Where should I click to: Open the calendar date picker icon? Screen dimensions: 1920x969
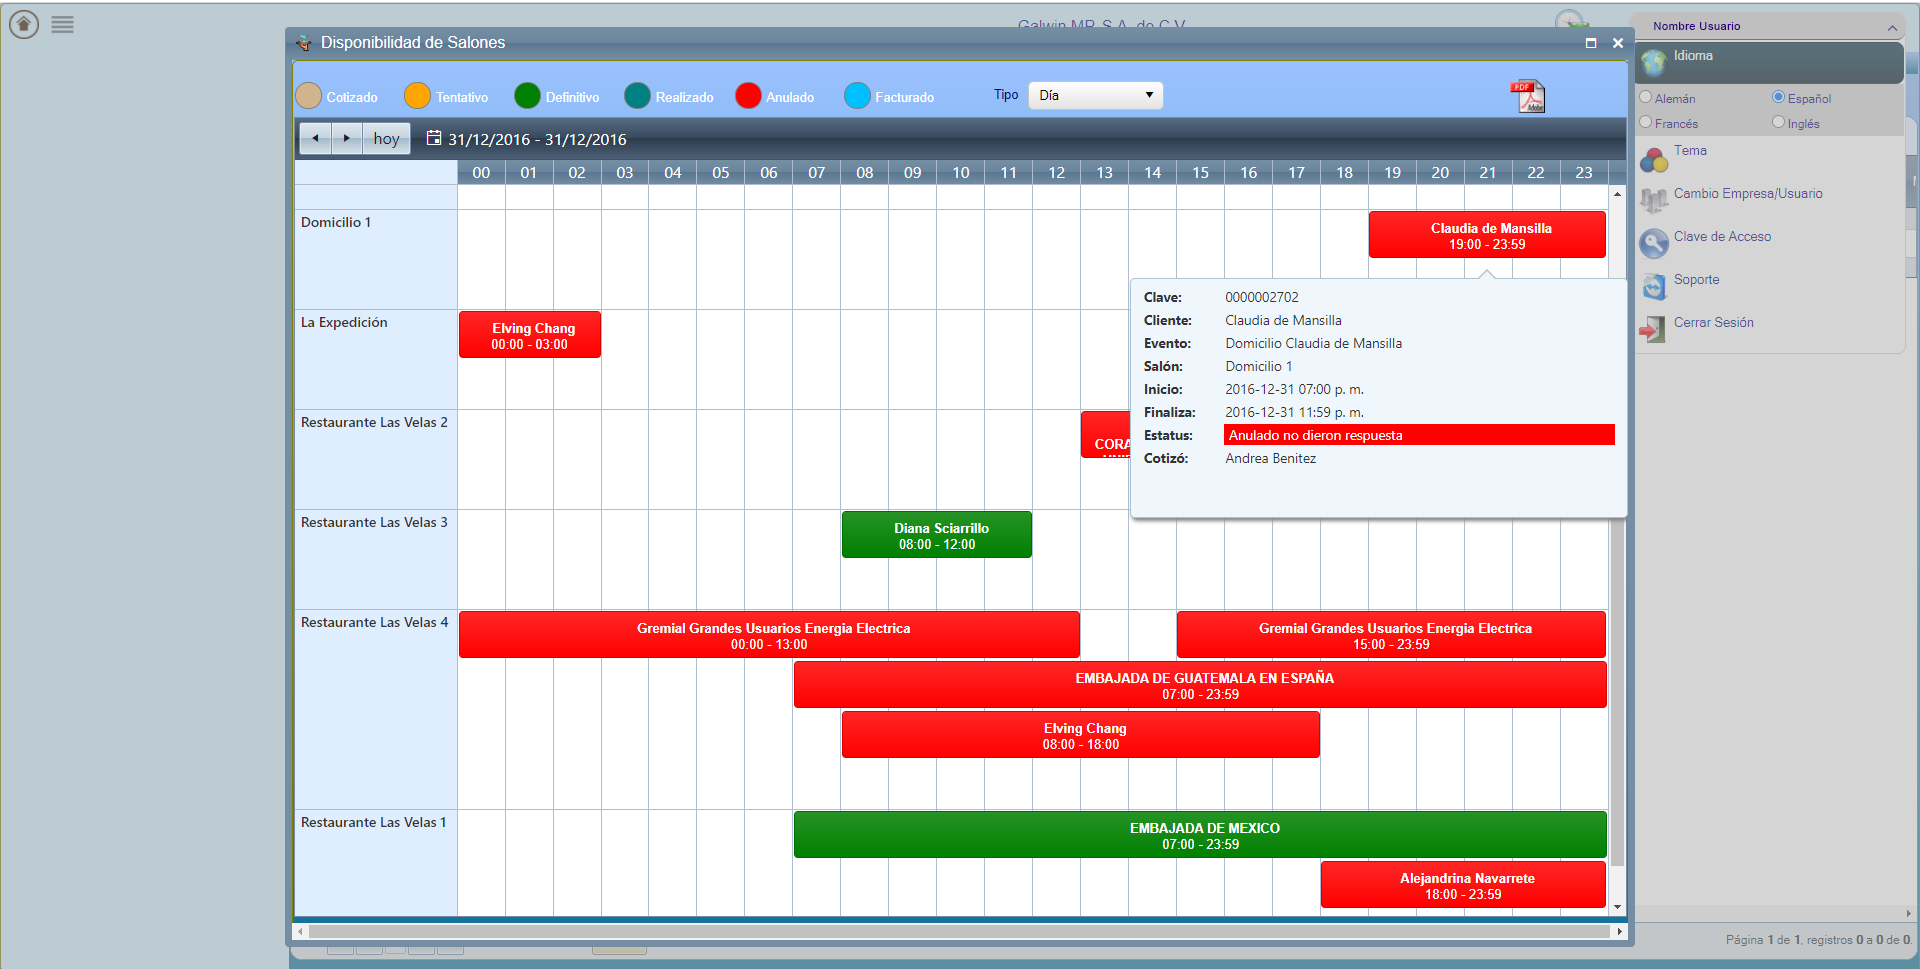point(434,138)
